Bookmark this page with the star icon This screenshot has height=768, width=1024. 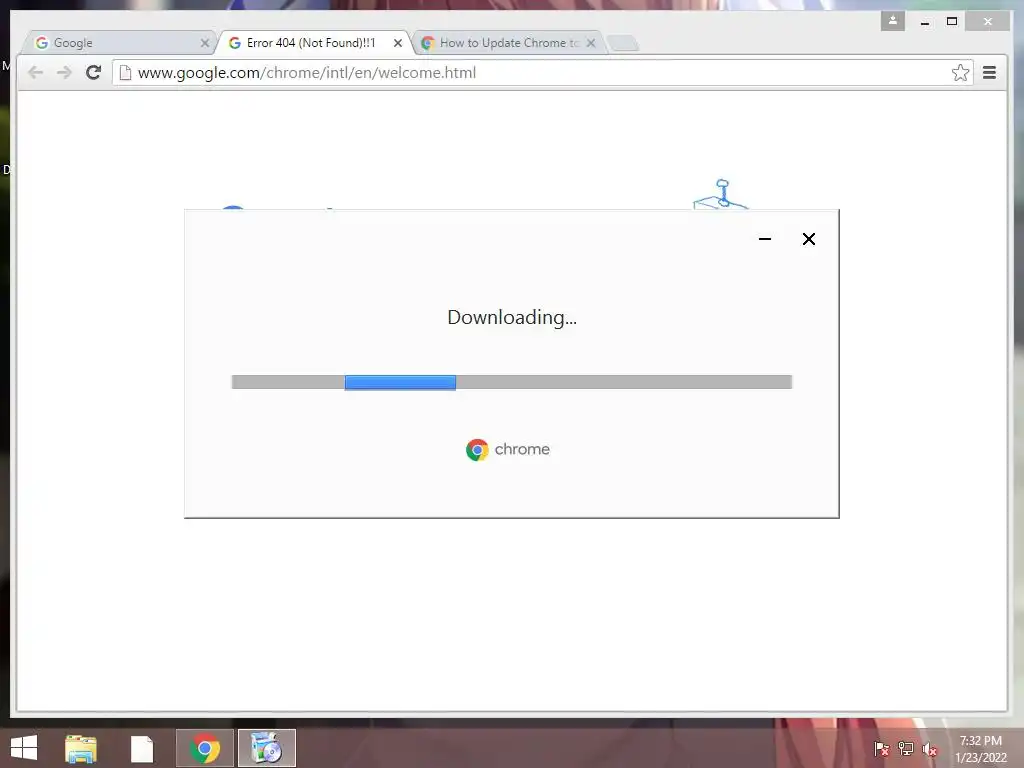tap(960, 72)
